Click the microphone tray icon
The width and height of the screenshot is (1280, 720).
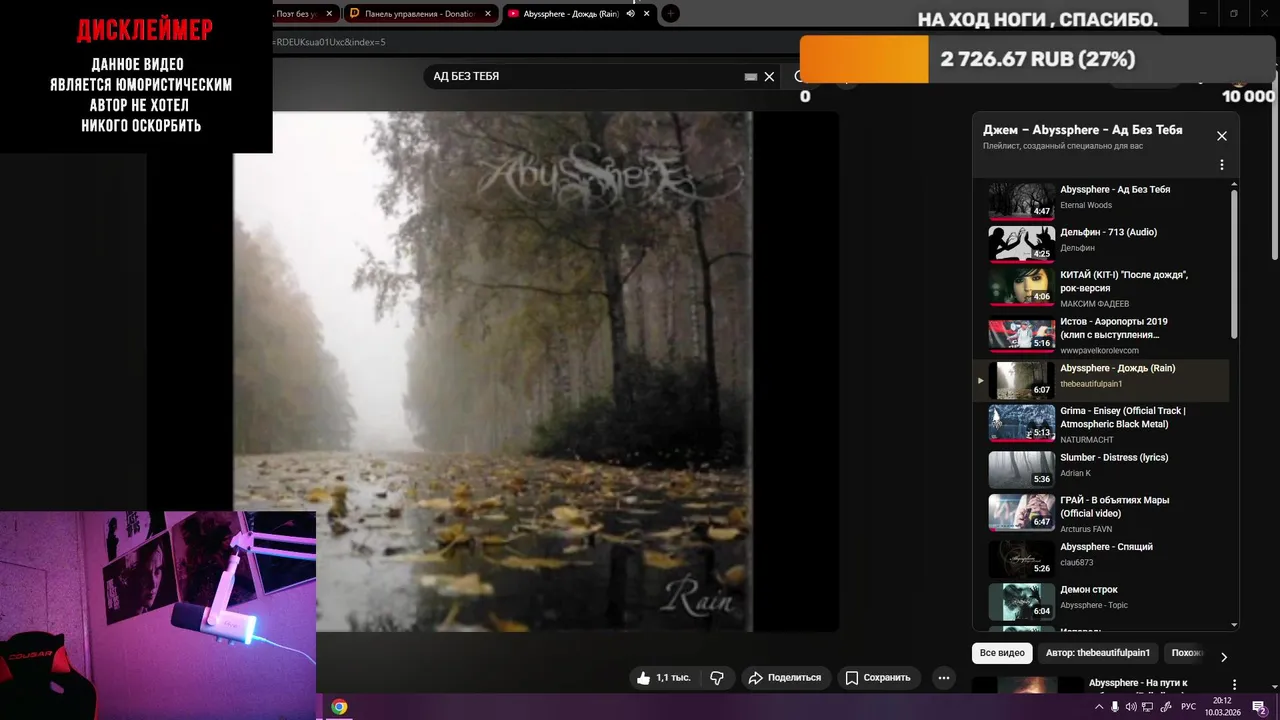1115,707
